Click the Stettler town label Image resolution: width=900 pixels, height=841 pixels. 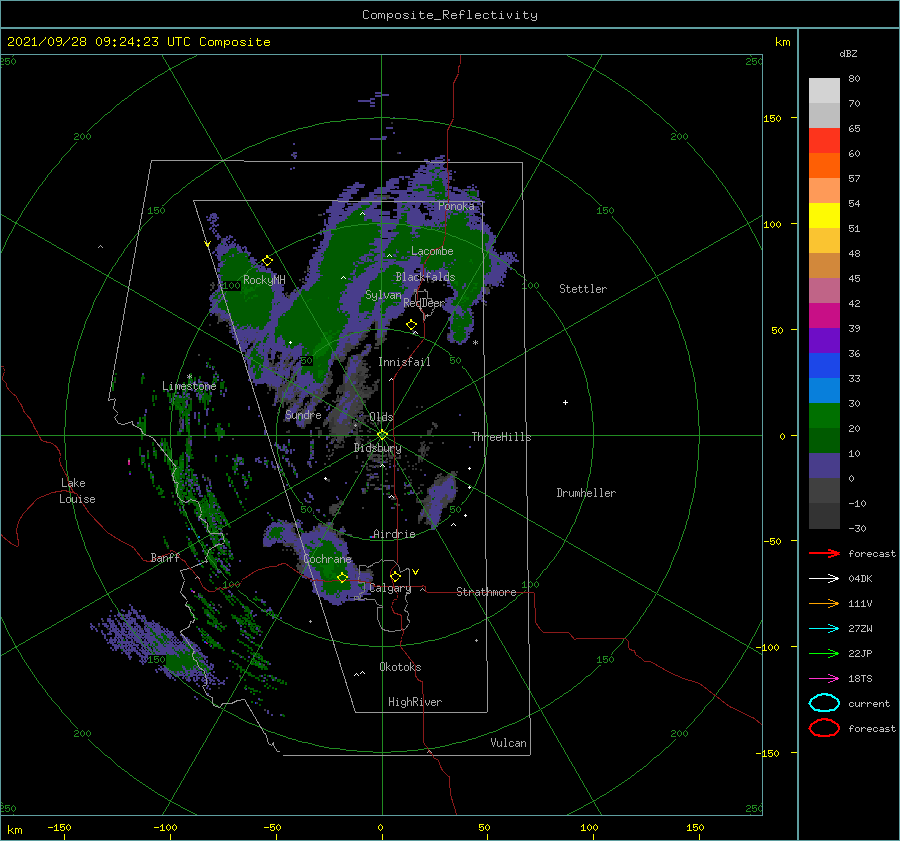point(583,289)
